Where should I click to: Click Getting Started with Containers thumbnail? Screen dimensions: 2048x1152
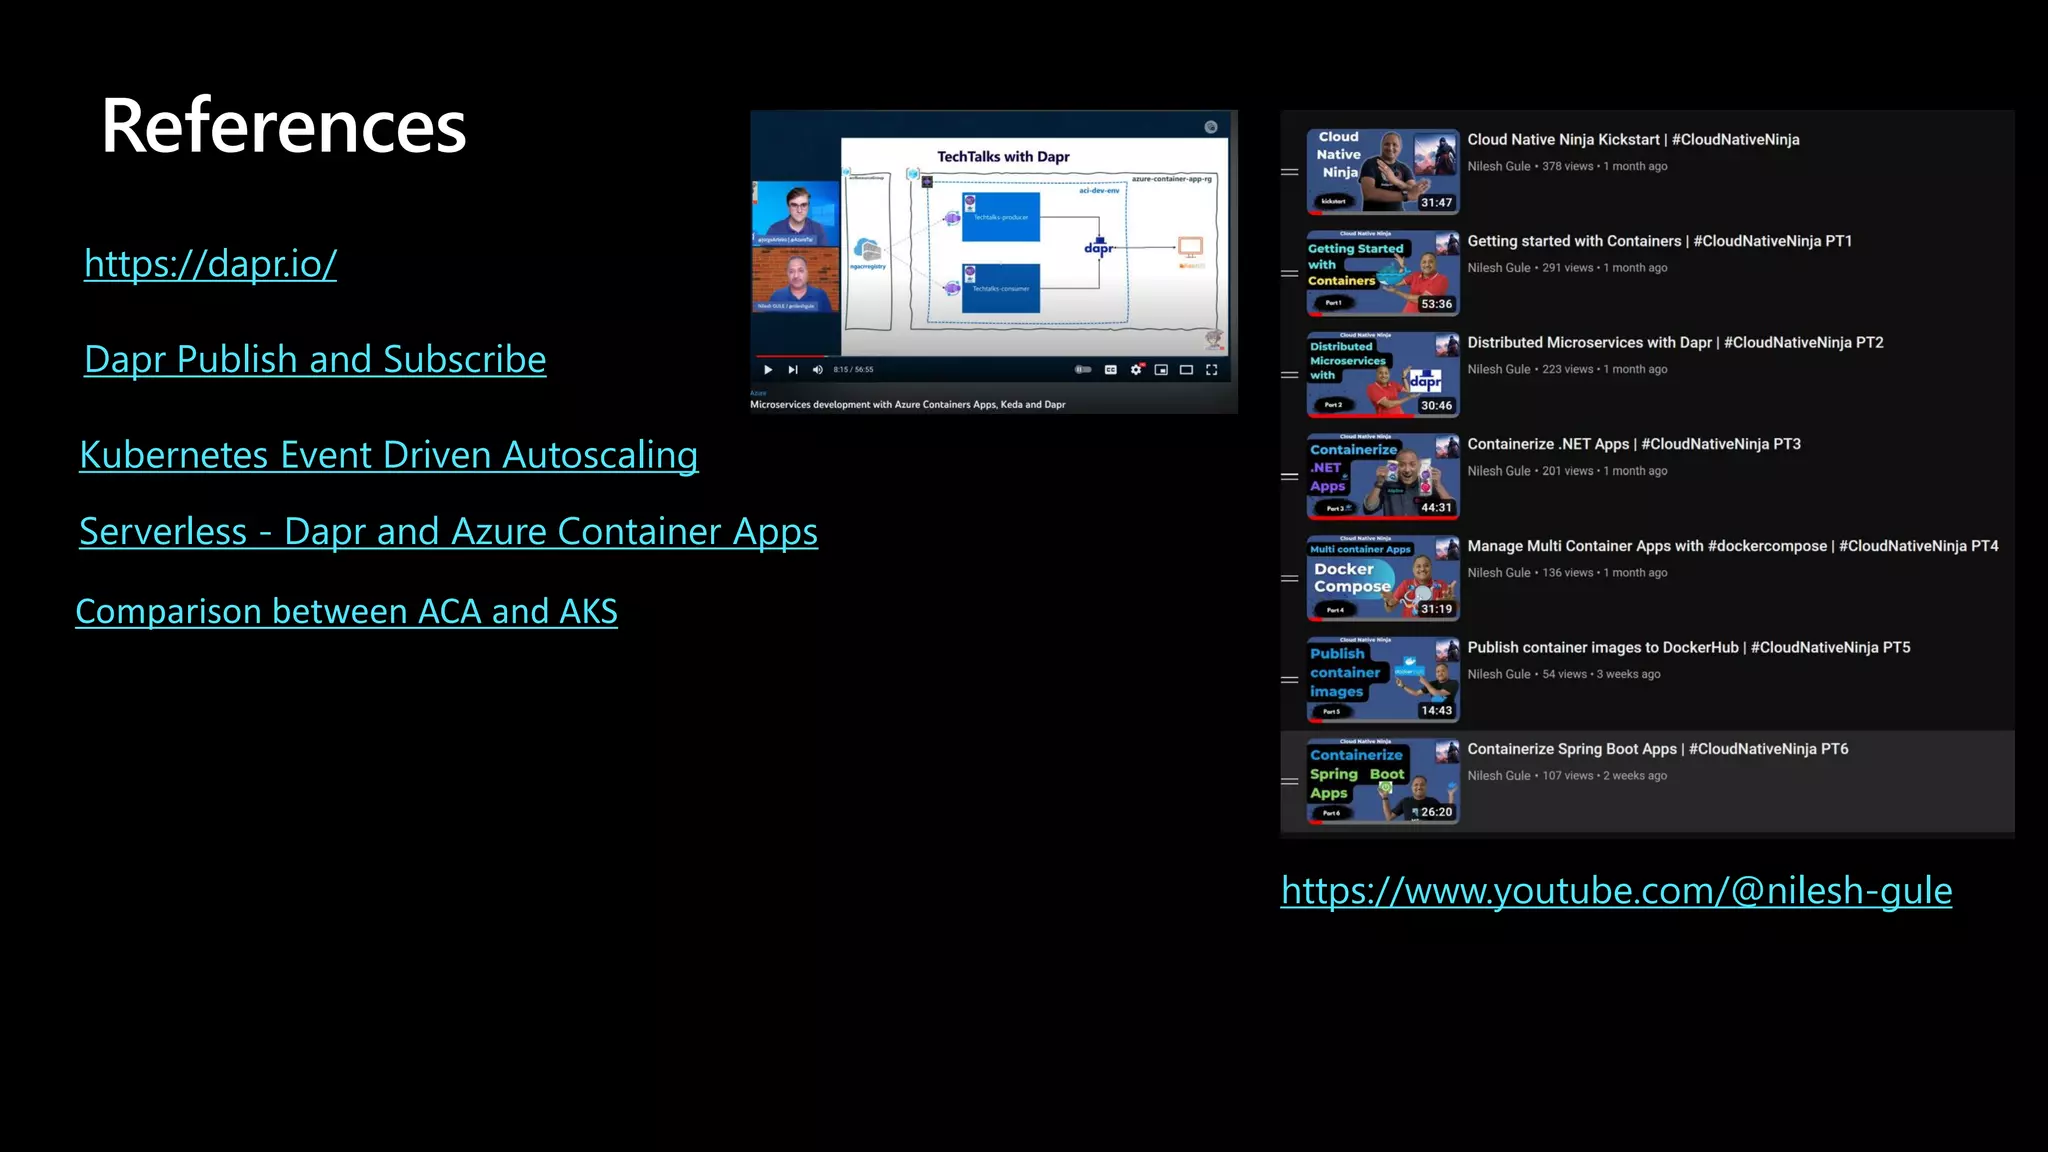pyautogui.click(x=1383, y=273)
